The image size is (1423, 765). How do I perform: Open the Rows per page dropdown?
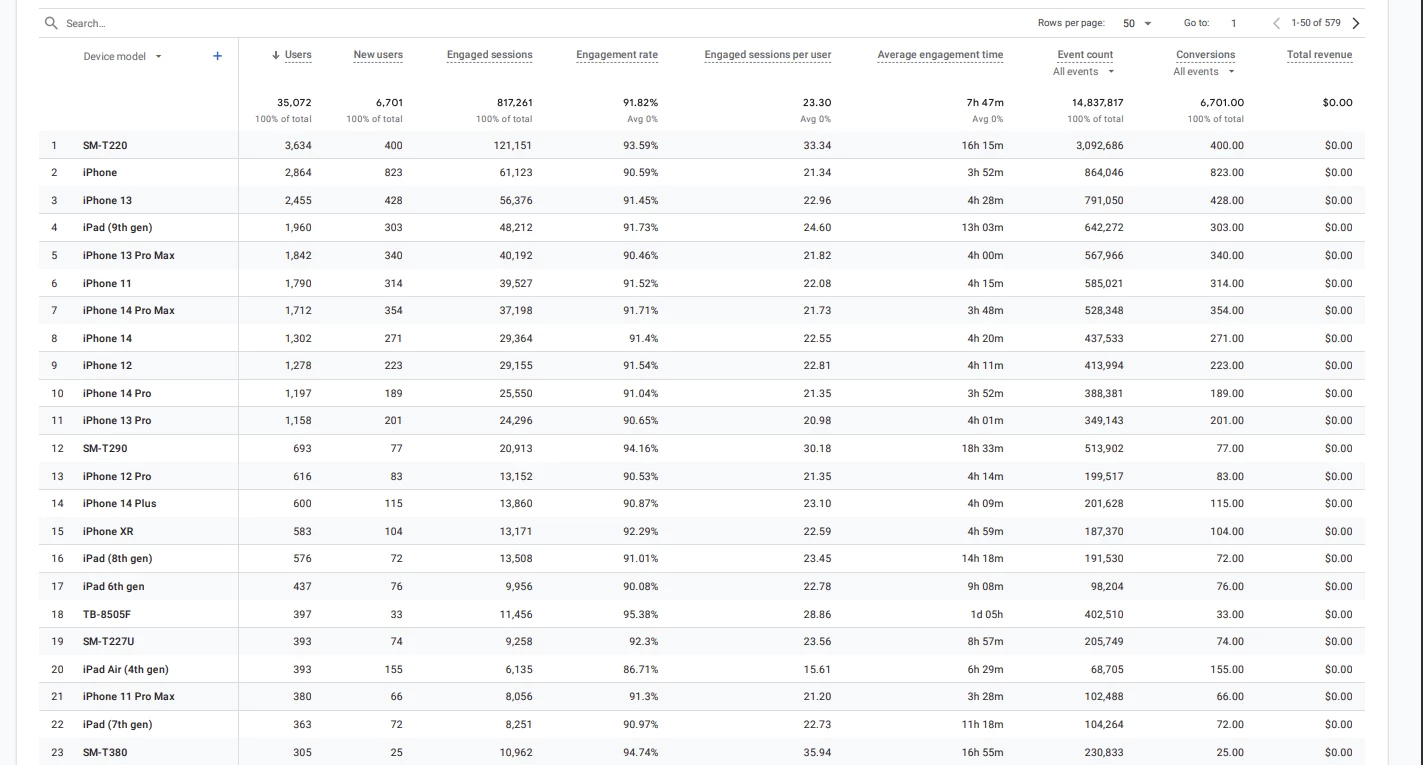pos(1136,23)
